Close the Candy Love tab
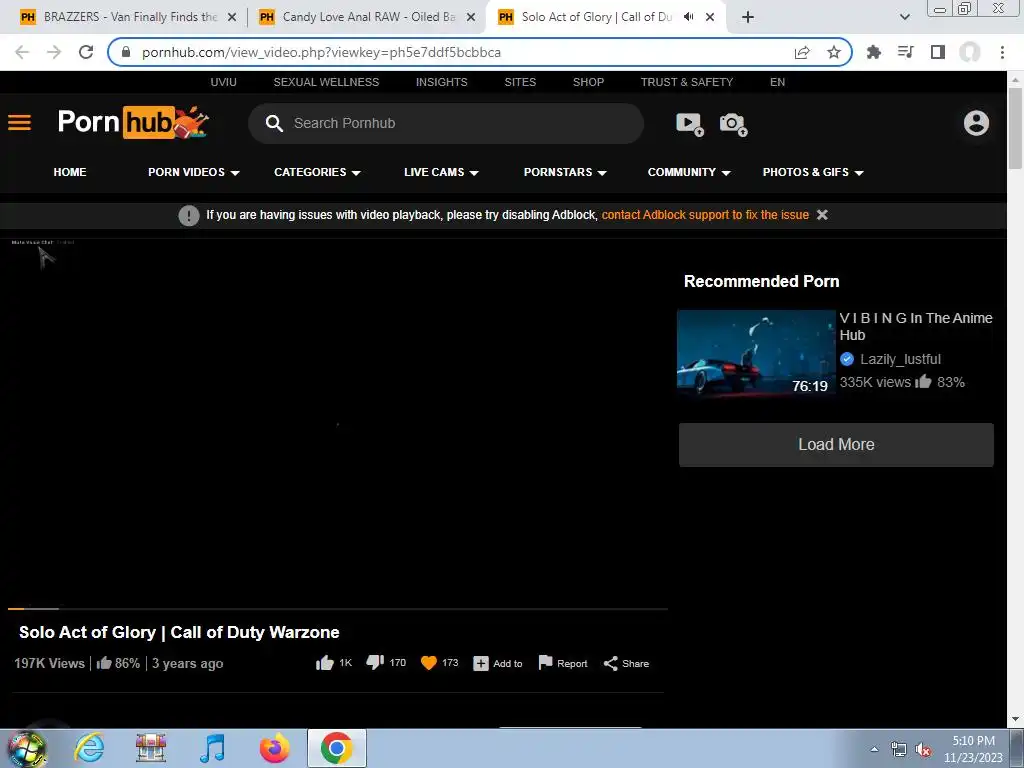Screen dimensions: 1024x768 pos(471,17)
